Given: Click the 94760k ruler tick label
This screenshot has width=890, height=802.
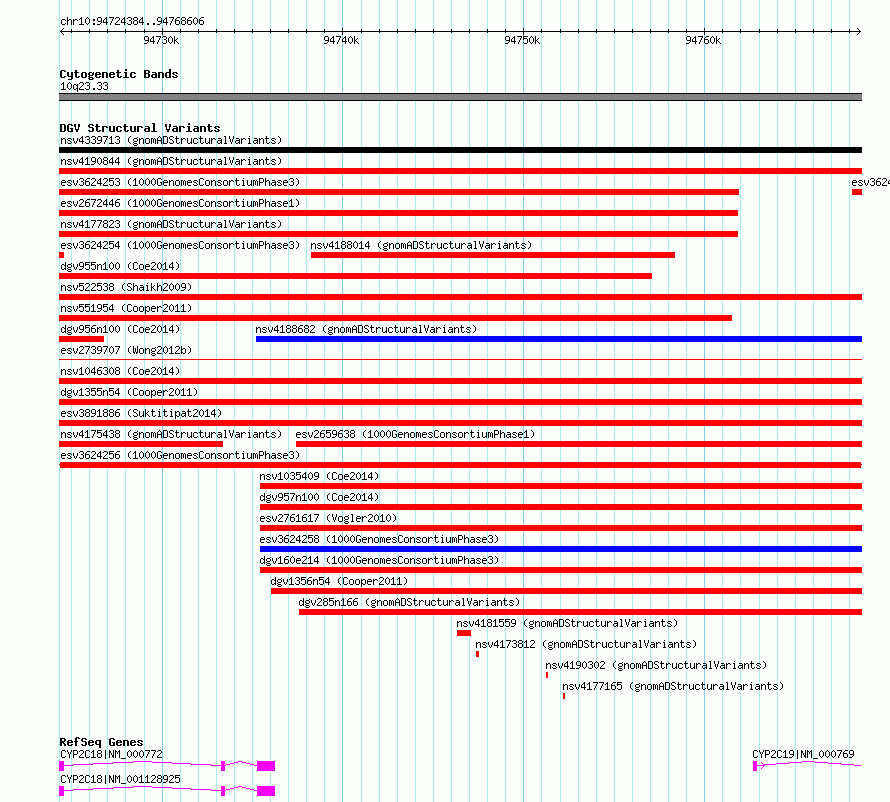Looking at the screenshot, I should (703, 40).
